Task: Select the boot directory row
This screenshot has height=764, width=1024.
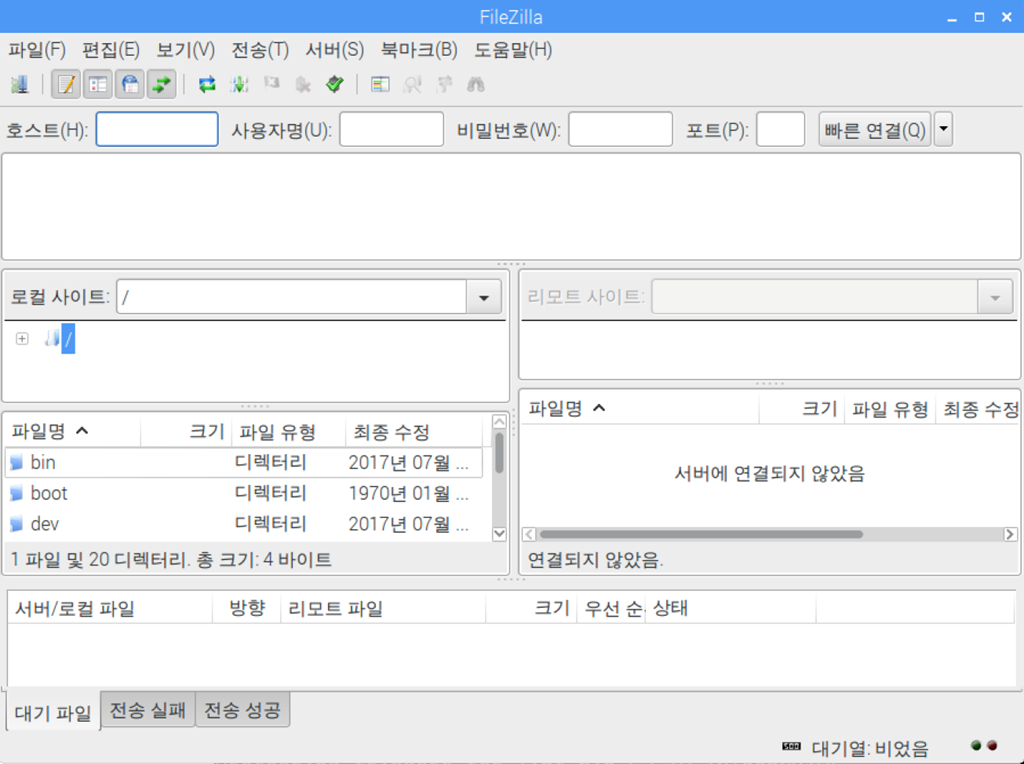Action: pos(244,493)
